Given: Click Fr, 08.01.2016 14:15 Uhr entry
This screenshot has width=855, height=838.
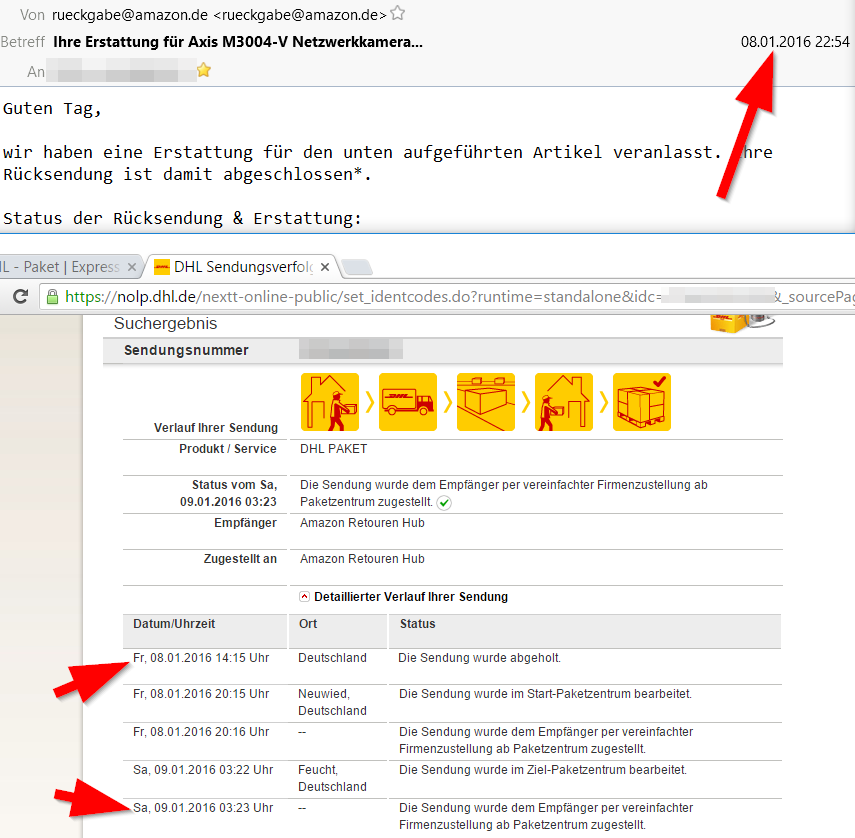Looking at the screenshot, I should (x=201, y=658).
